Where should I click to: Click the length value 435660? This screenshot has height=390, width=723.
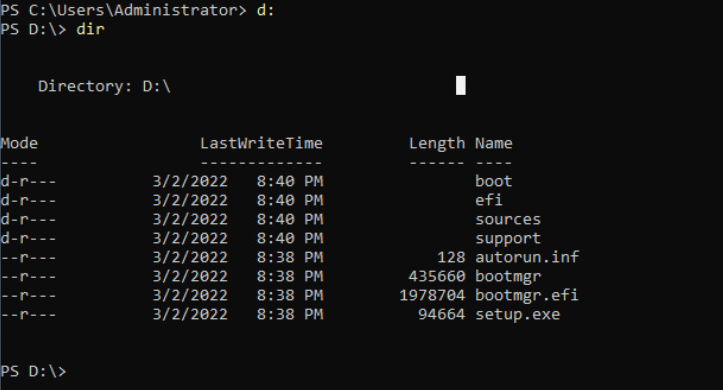(437, 276)
